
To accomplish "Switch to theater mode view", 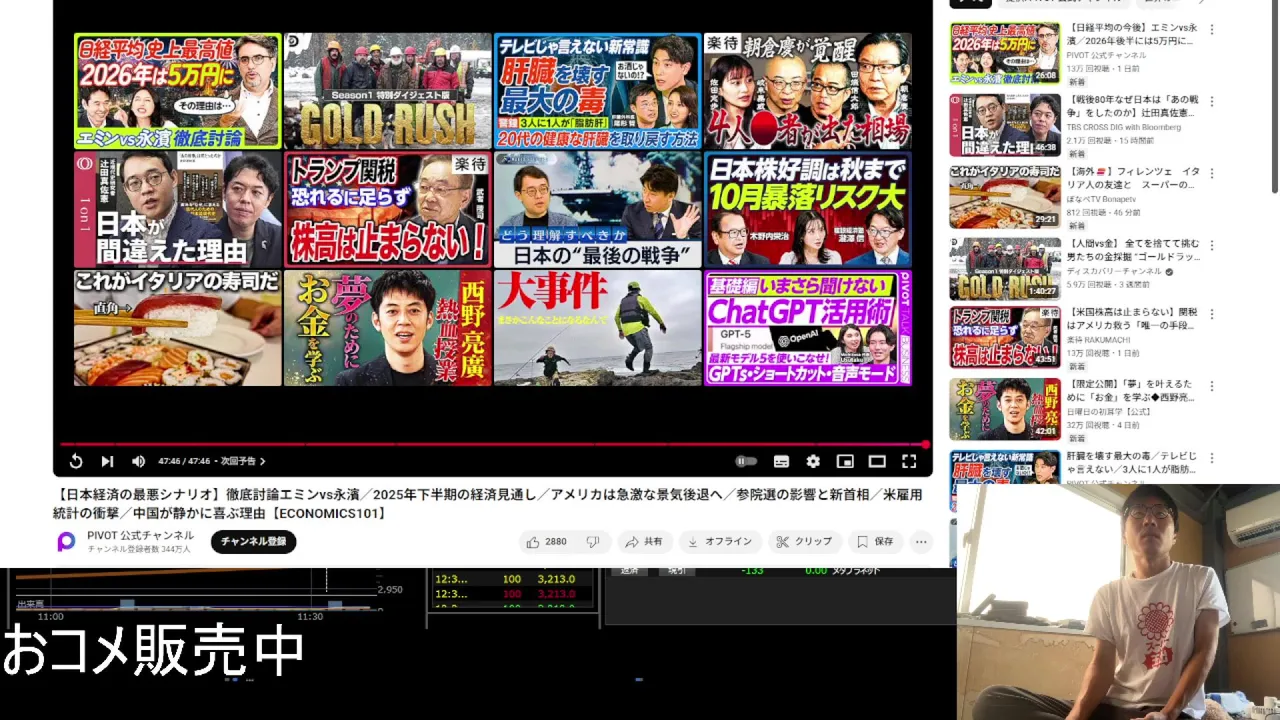I will click(877, 461).
